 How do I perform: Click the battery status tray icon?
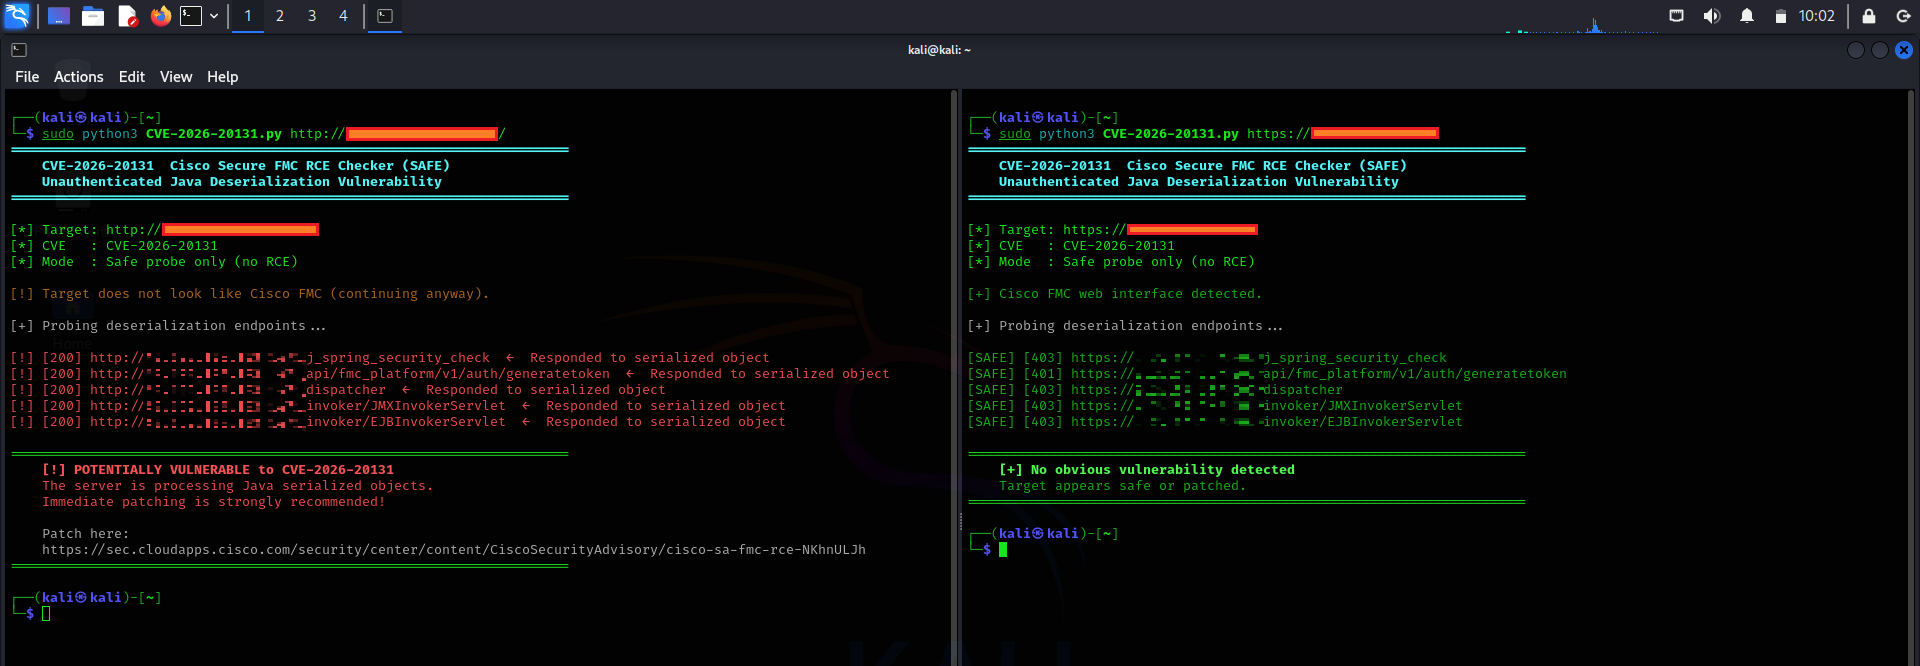pos(1780,16)
